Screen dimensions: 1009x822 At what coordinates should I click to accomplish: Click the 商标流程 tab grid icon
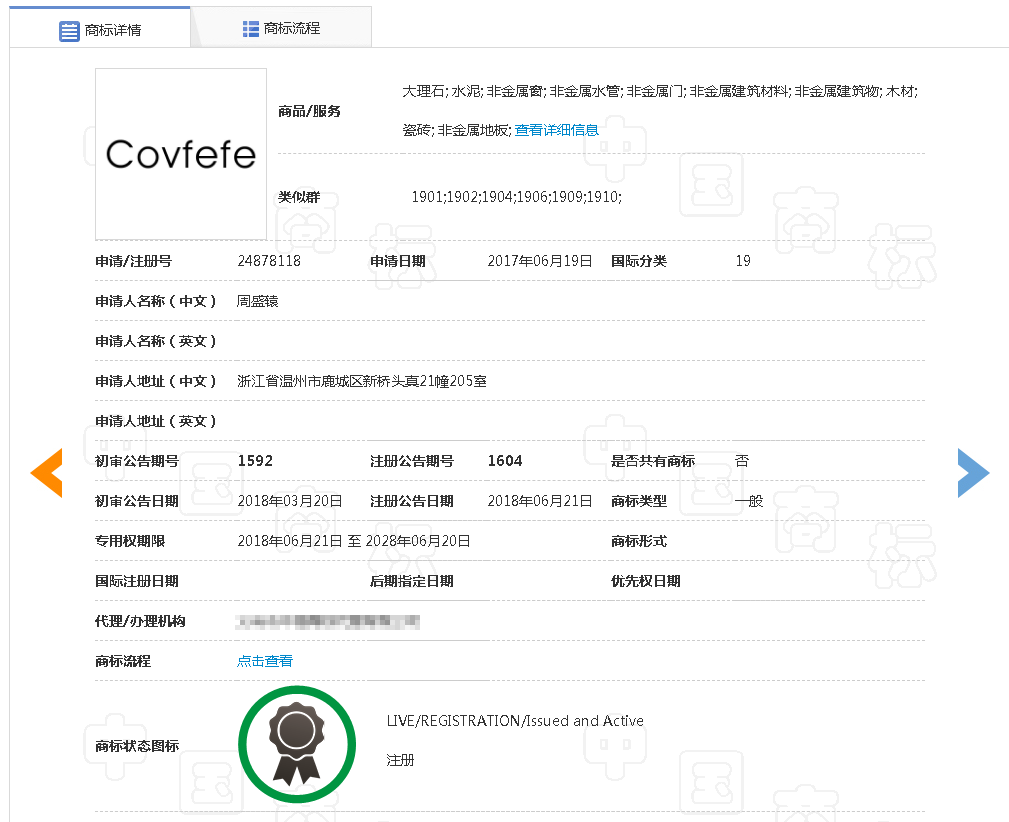pyautogui.click(x=251, y=29)
